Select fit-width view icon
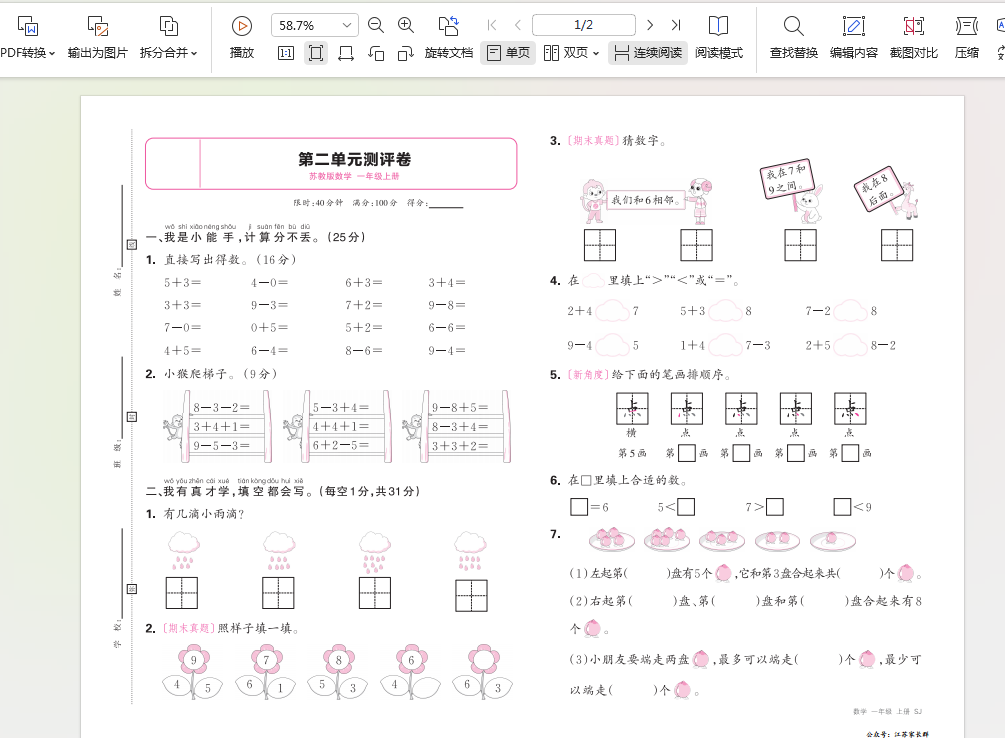This screenshot has width=1005, height=738. click(346, 53)
